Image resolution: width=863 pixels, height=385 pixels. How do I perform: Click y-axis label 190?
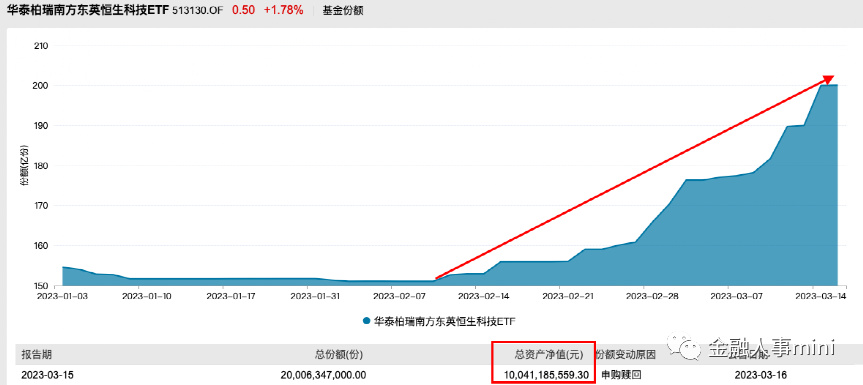41,126
